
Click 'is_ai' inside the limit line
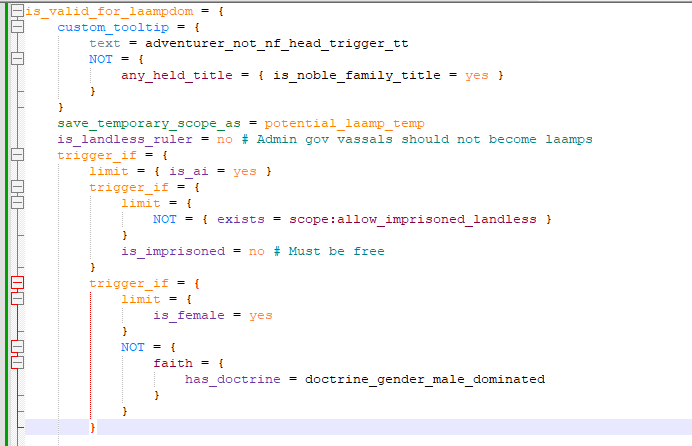(189, 171)
